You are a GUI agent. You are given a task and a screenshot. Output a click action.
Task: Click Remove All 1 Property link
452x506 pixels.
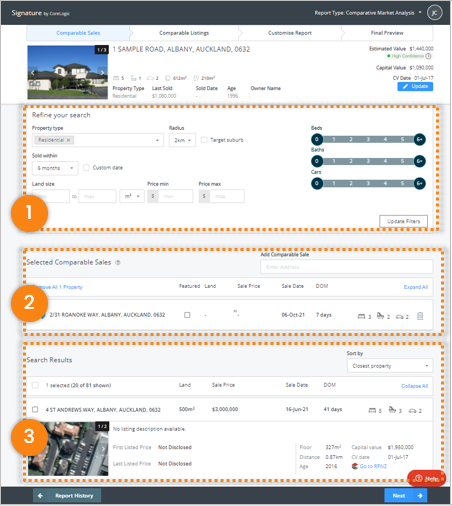click(x=59, y=287)
